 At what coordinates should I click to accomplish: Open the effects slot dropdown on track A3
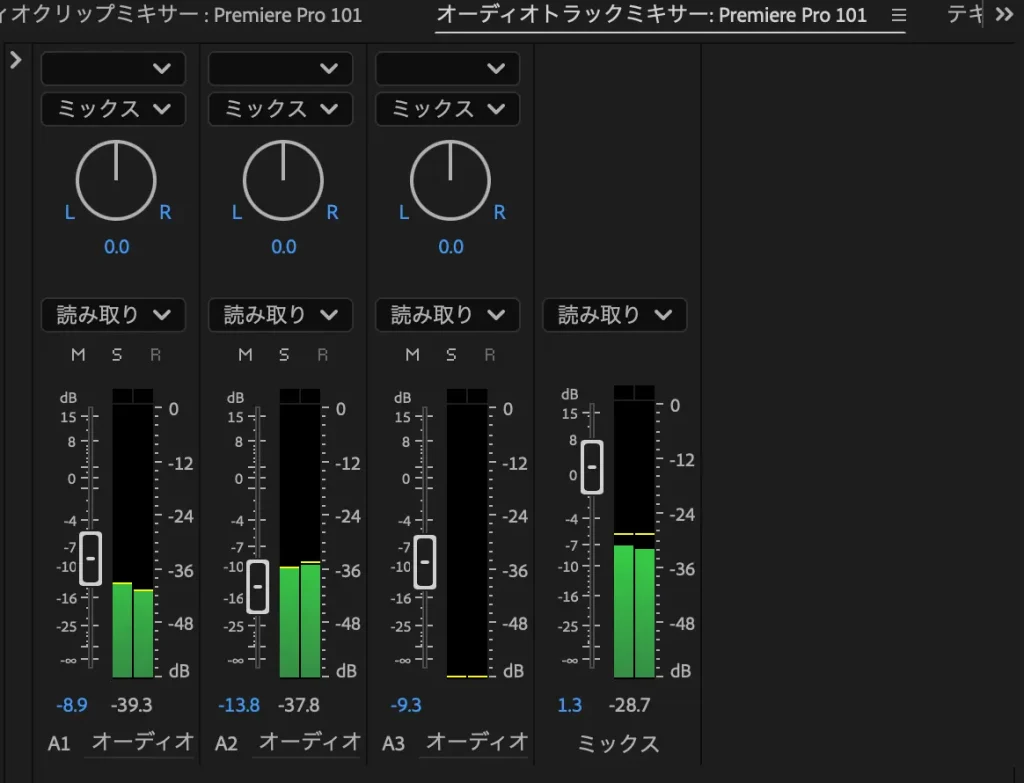pyautogui.click(x=447, y=68)
